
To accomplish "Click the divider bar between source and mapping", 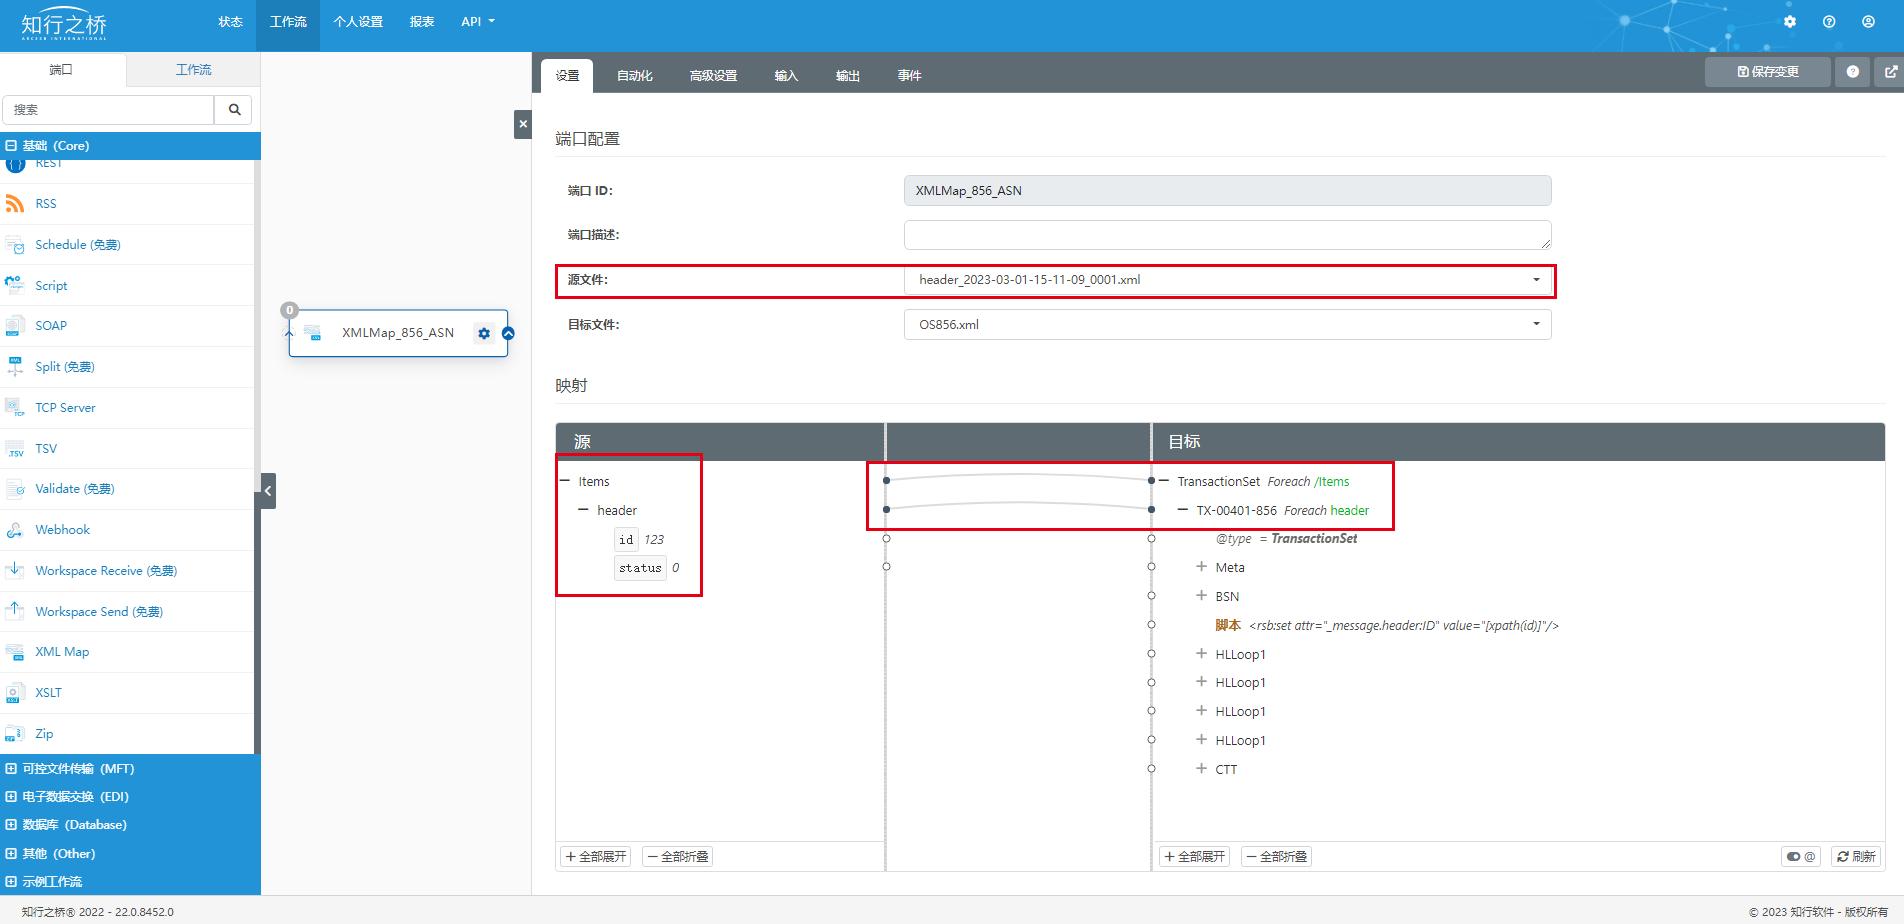I will pyautogui.click(x=885, y=650).
